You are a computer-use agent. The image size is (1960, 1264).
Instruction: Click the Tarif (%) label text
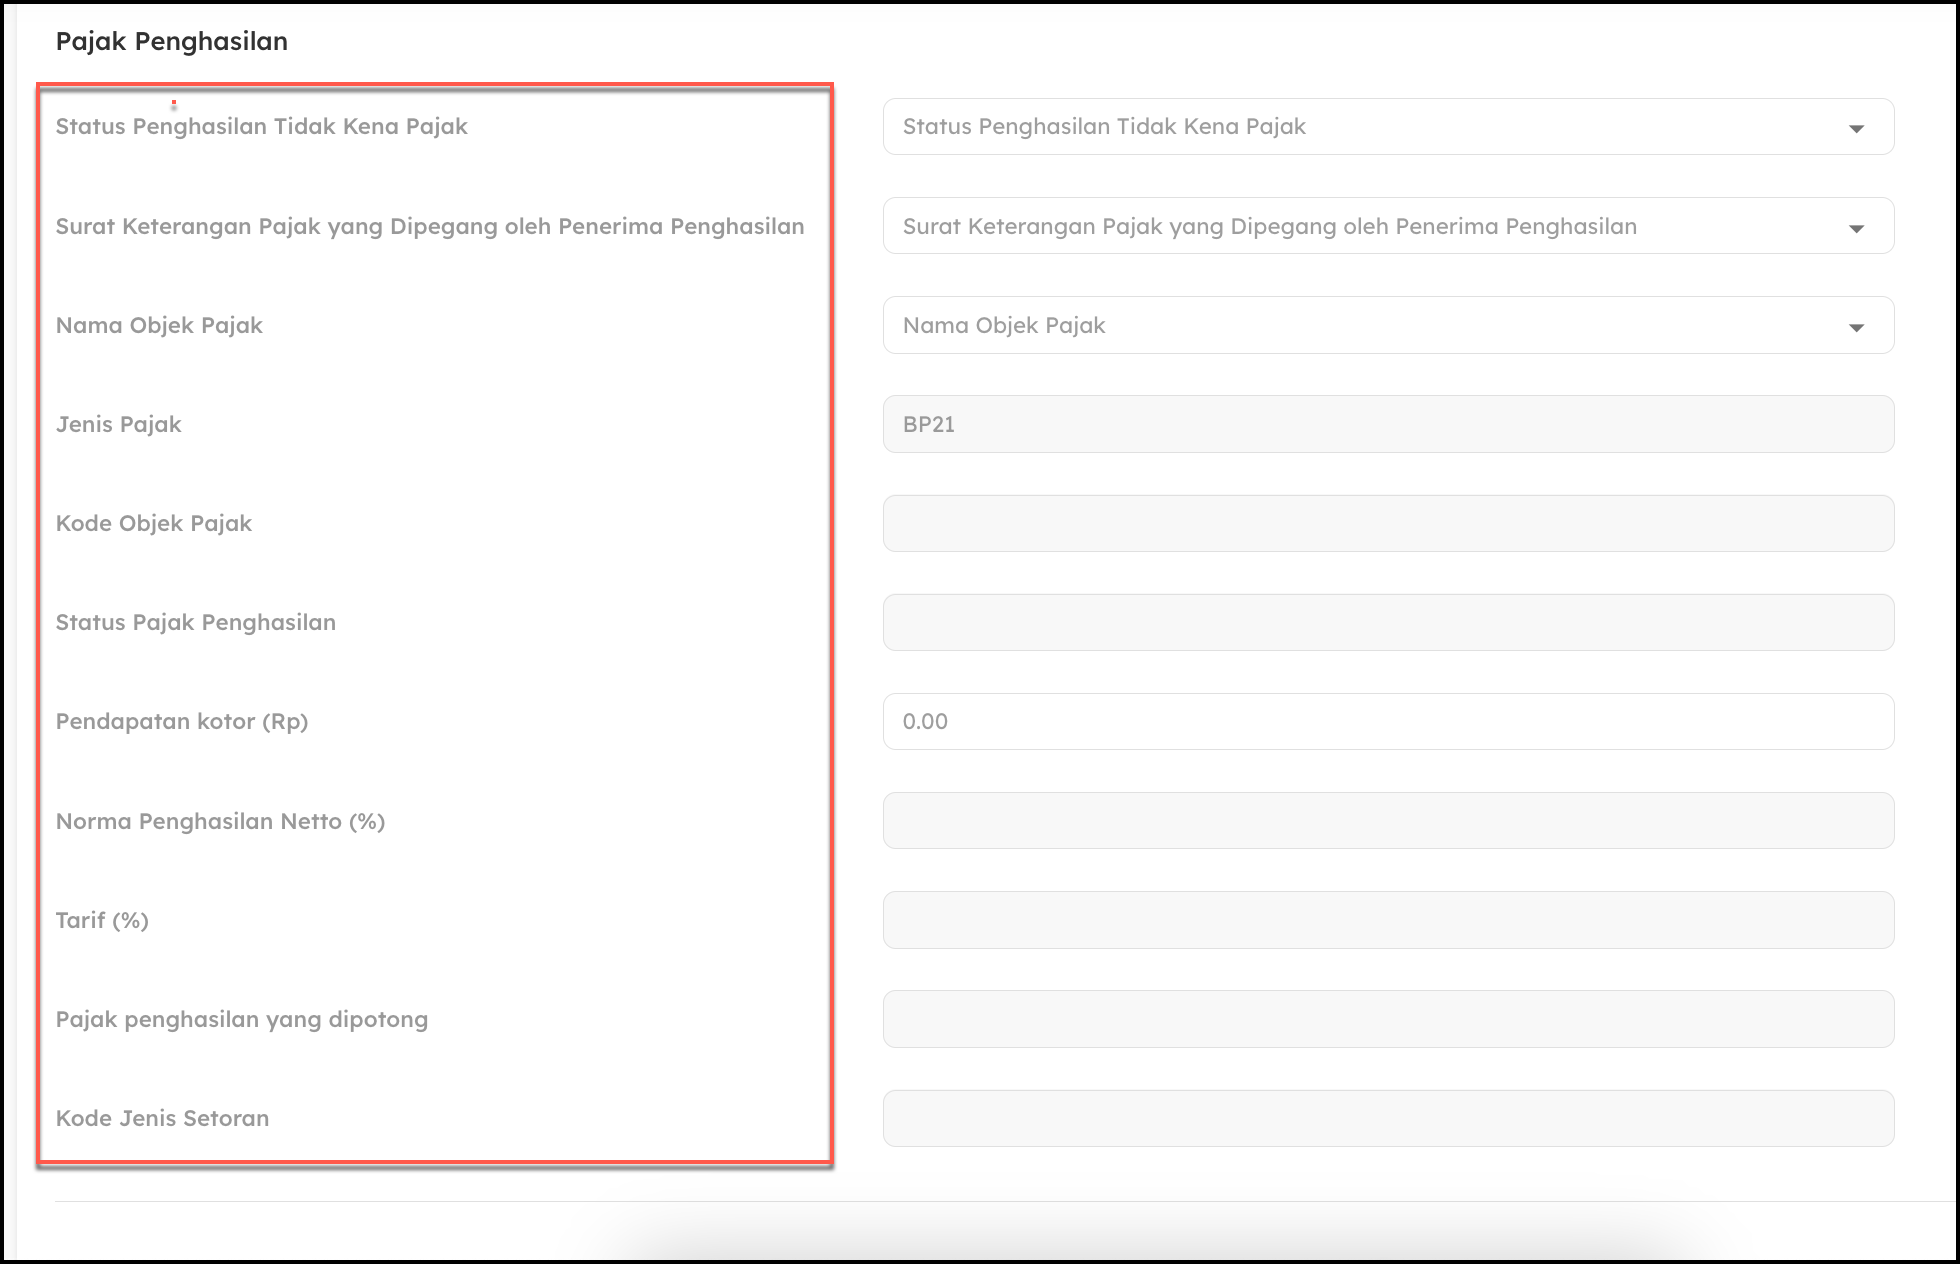pyautogui.click(x=102, y=920)
